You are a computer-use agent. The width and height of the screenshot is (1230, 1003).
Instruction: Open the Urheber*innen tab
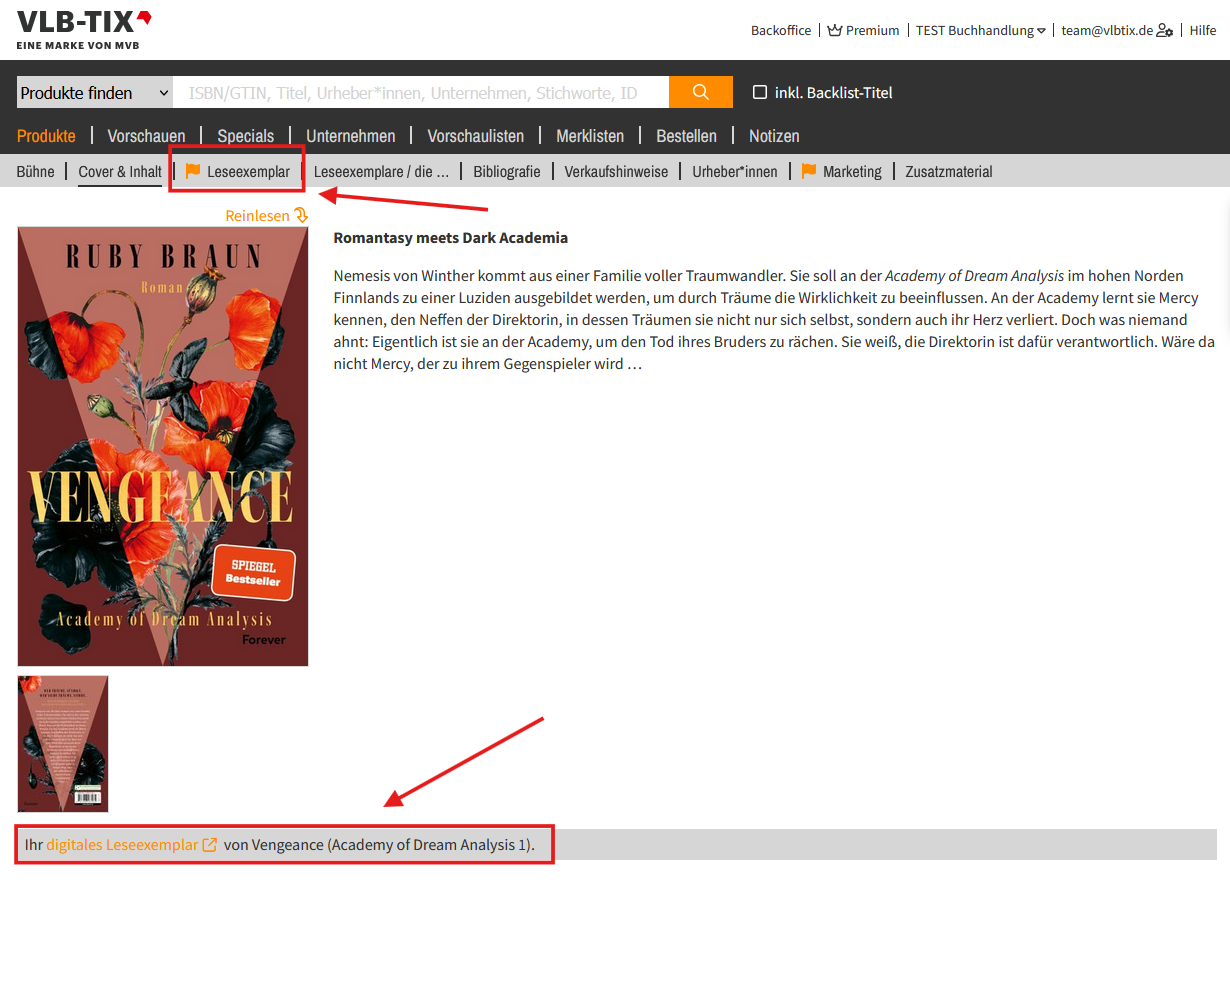[735, 172]
